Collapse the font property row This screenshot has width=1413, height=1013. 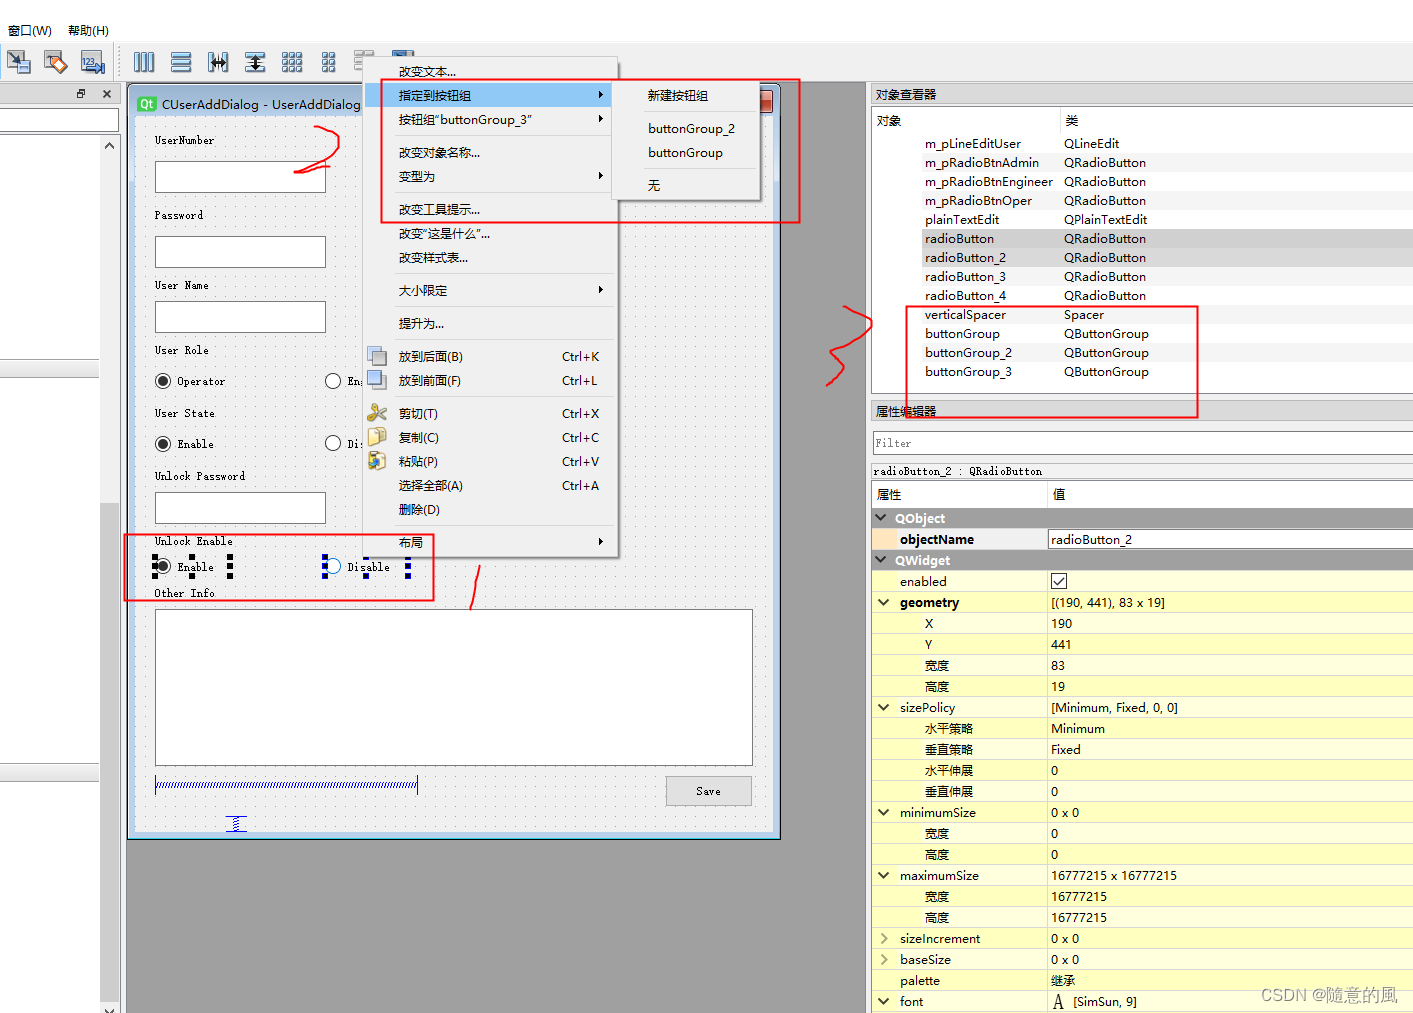(x=884, y=1001)
